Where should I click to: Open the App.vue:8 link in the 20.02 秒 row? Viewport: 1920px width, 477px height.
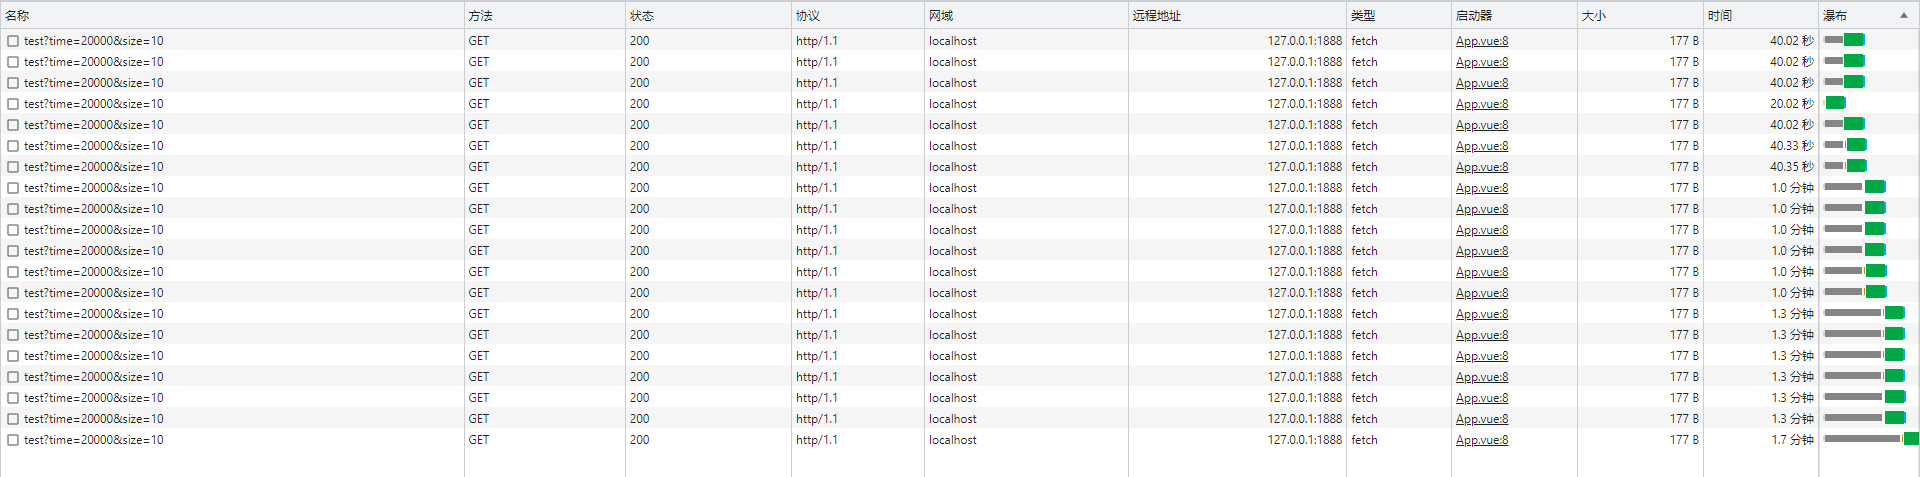tap(1481, 104)
